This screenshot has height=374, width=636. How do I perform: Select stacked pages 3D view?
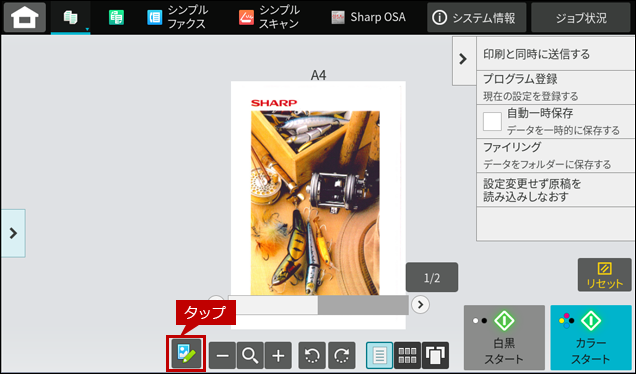click(435, 356)
